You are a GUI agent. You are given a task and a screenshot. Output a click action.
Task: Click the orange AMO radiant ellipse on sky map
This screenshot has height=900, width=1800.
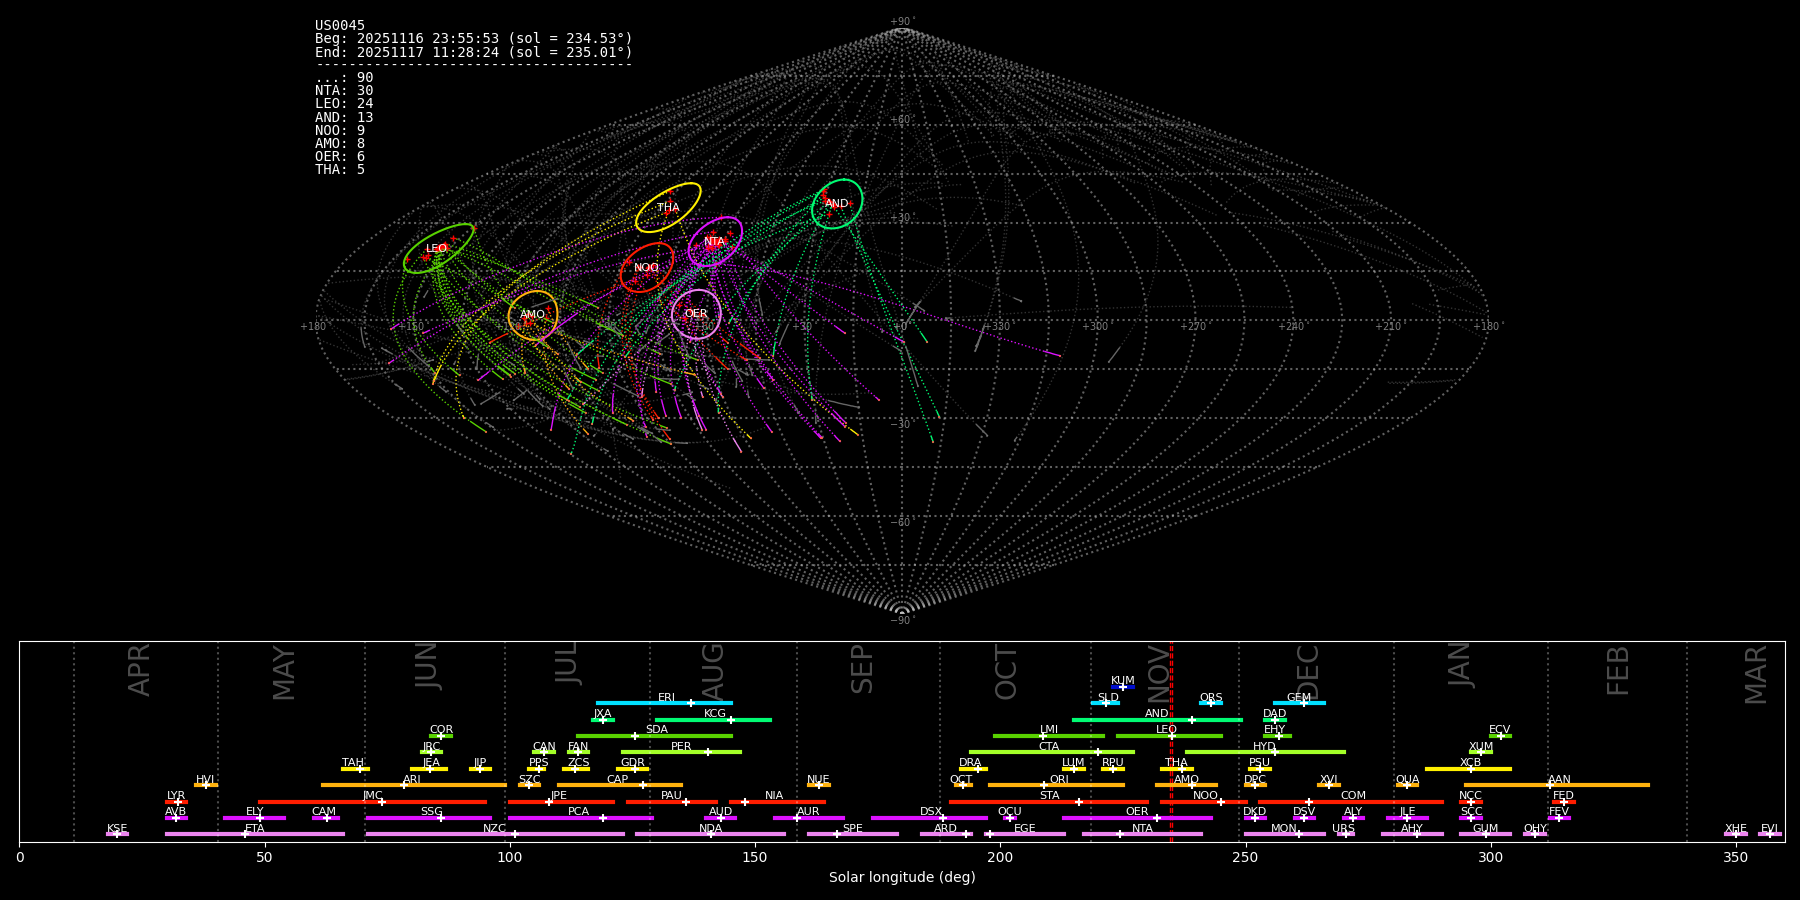[x=533, y=315]
